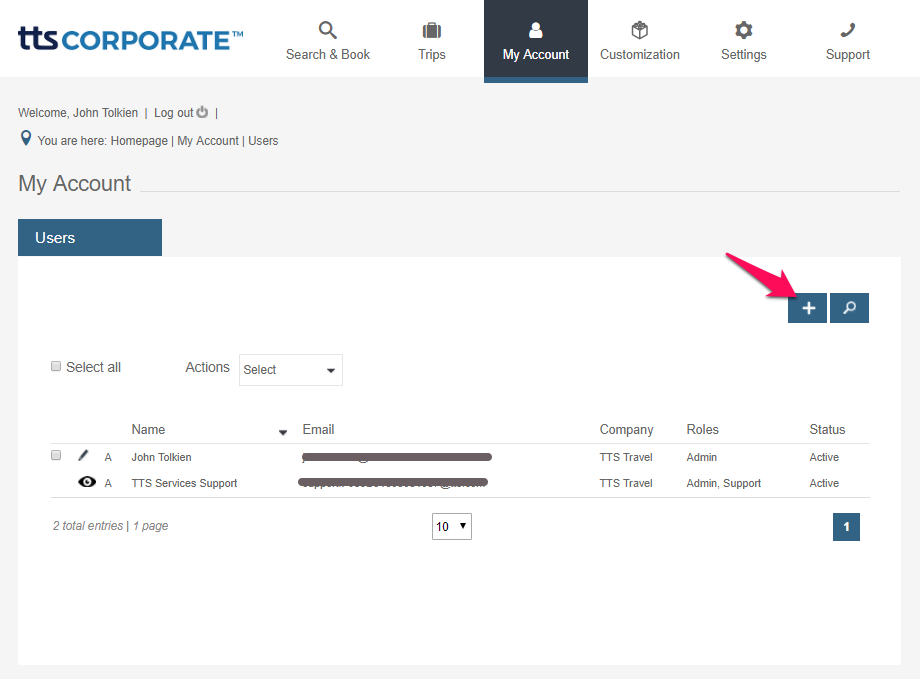Select the Users tab
This screenshot has height=679, width=920.
90,238
